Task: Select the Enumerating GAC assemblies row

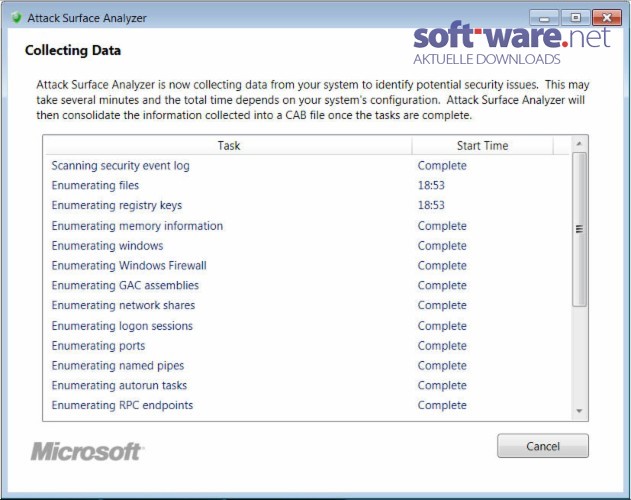Action: coord(308,285)
